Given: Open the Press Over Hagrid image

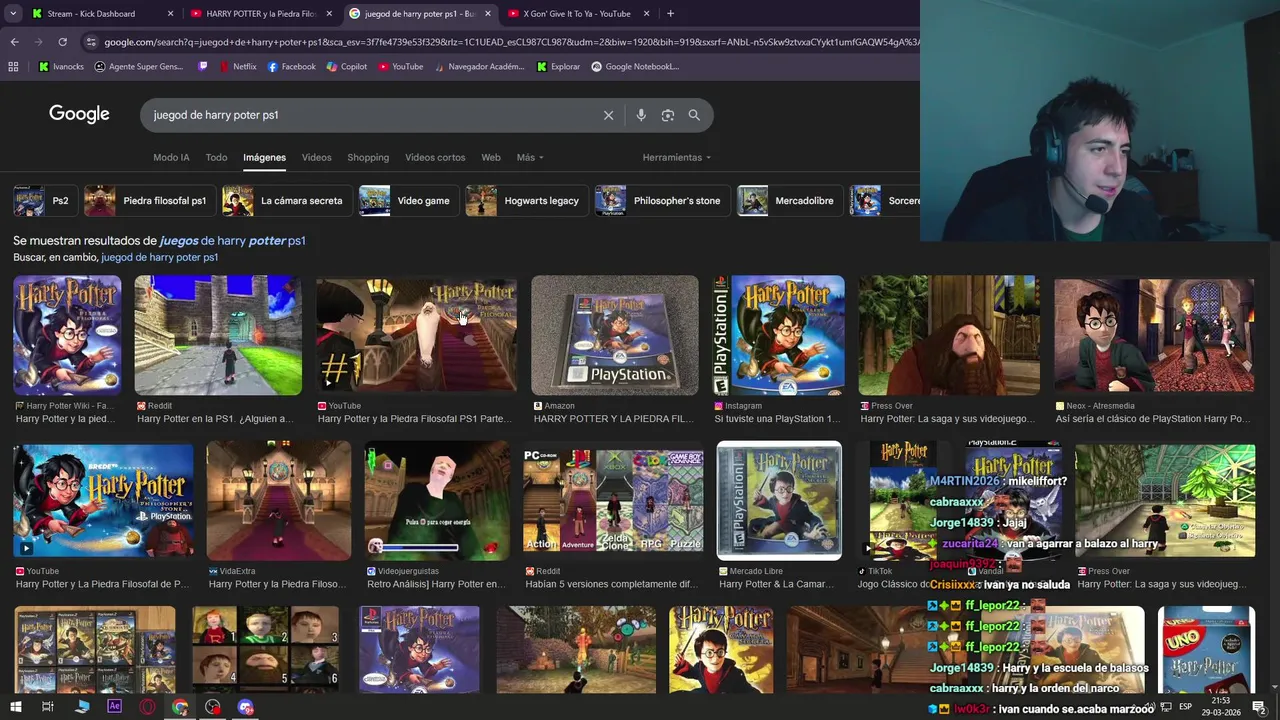Looking at the screenshot, I should coord(949,335).
